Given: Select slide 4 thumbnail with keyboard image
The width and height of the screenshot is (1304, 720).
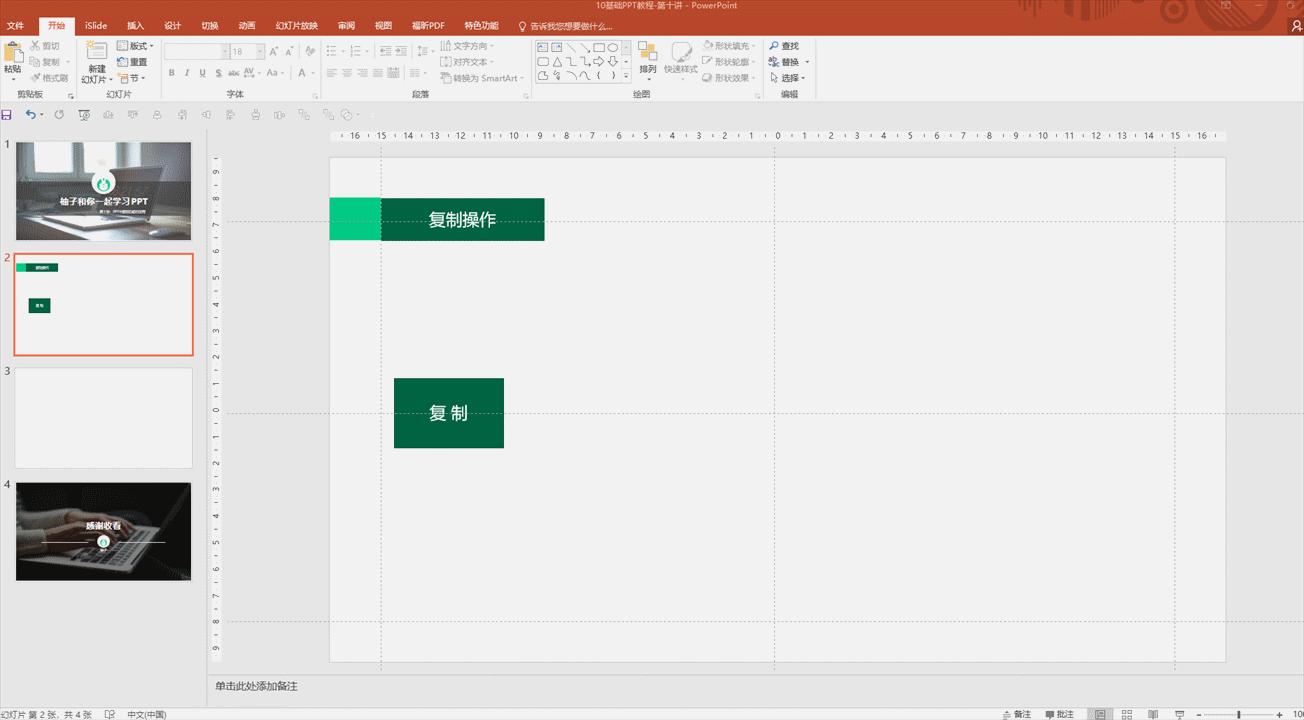Looking at the screenshot, I should 103,531.
